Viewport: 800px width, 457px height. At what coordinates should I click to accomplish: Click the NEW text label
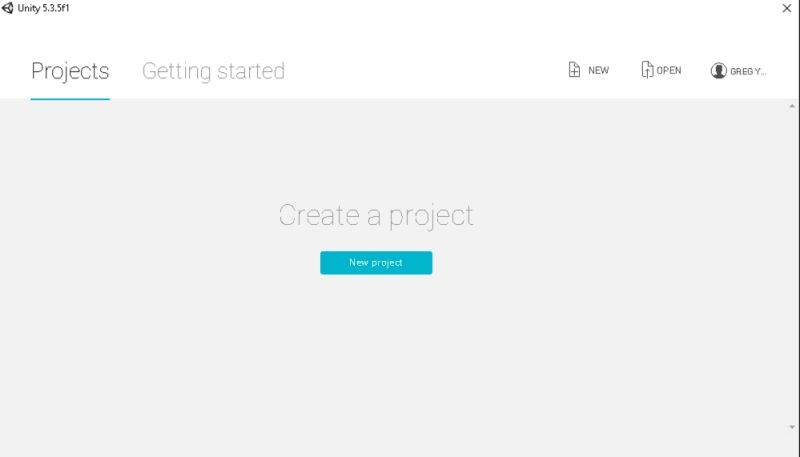click(598, 70)
